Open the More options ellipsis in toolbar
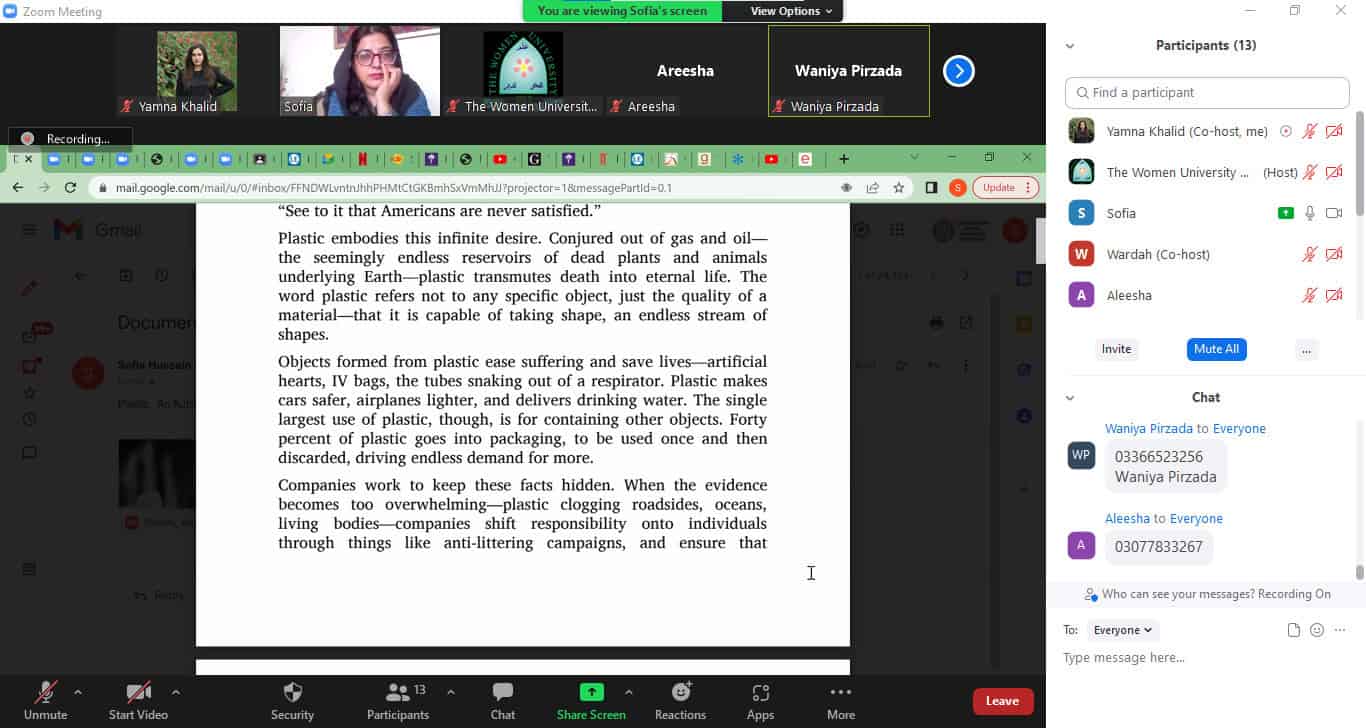Image resolution: width=1366 pixels, height=728 pixels. pyautogui.click(x=840, y=693)
